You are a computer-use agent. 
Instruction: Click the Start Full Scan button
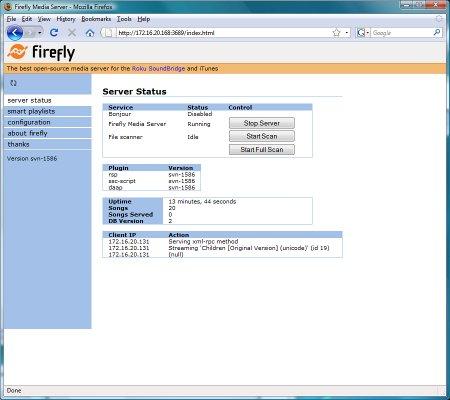point(262,149)
